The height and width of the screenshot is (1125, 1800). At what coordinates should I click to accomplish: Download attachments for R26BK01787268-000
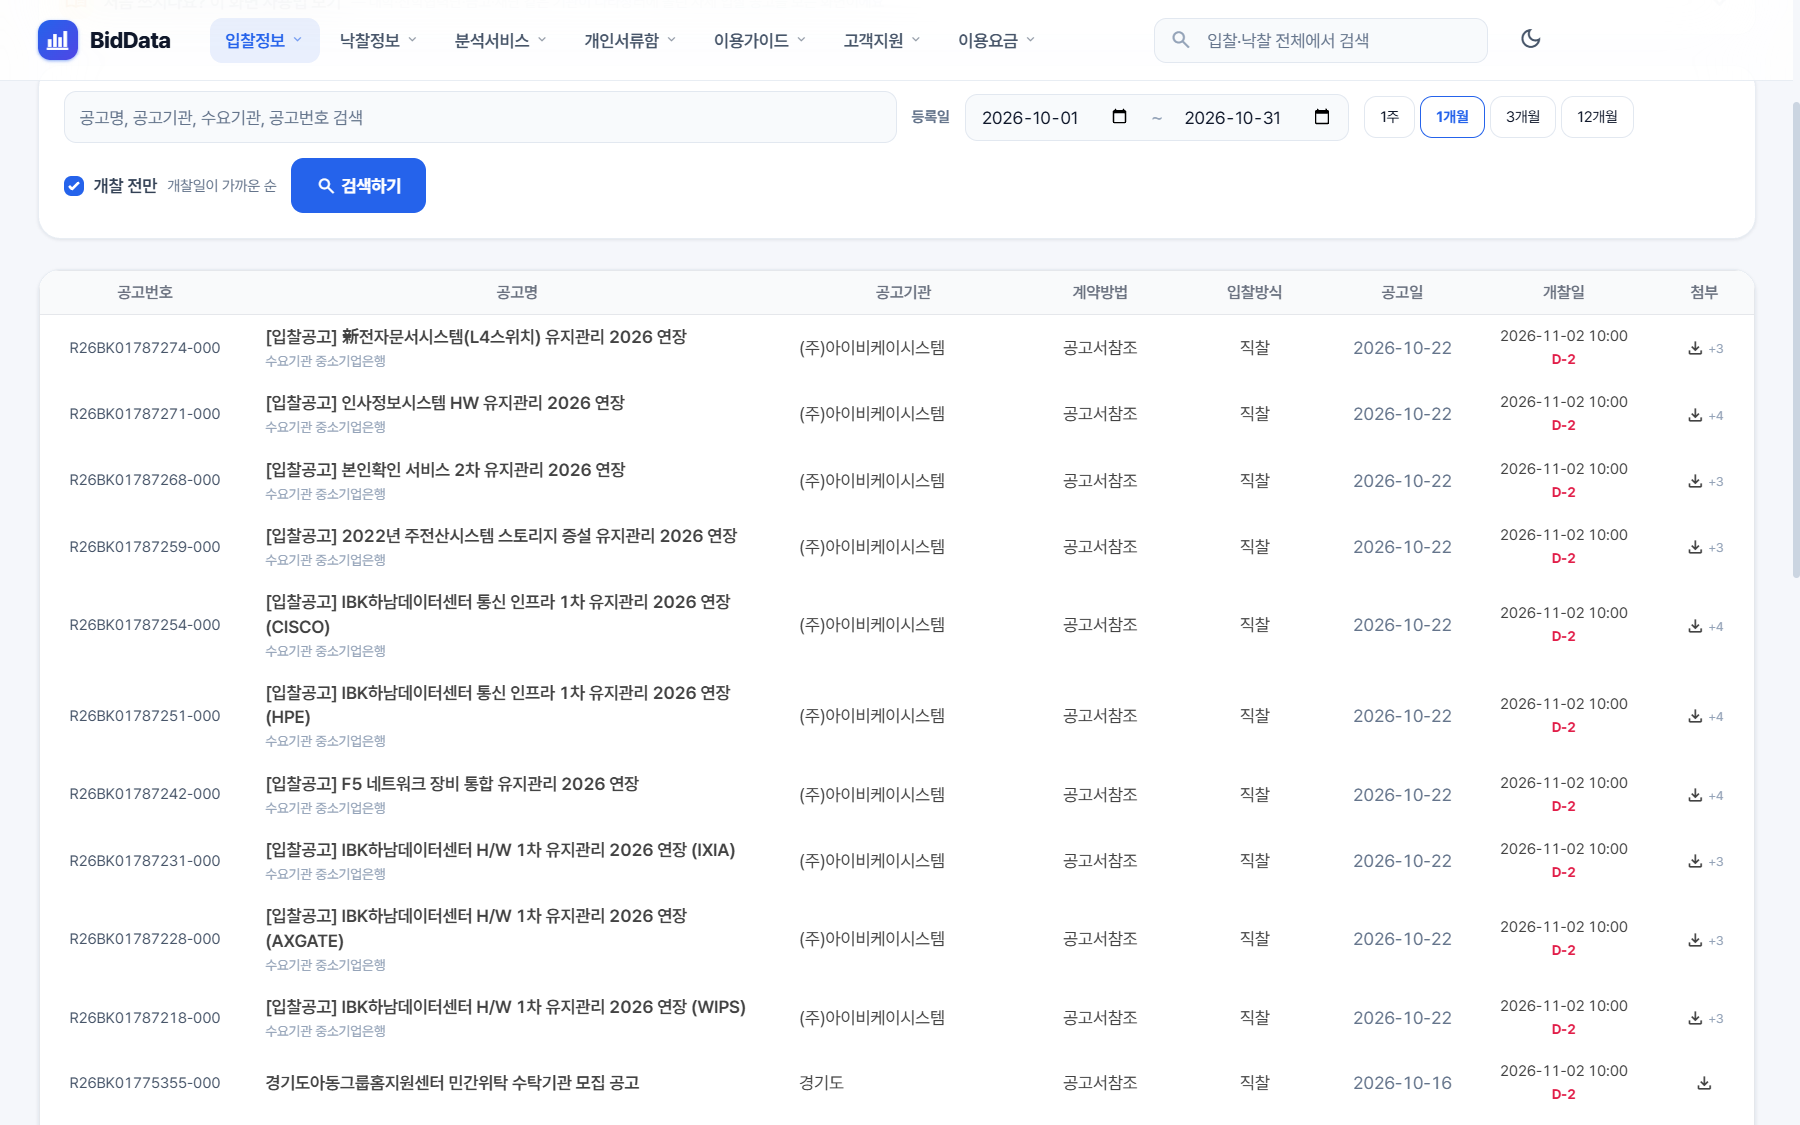pos(1695,481)
